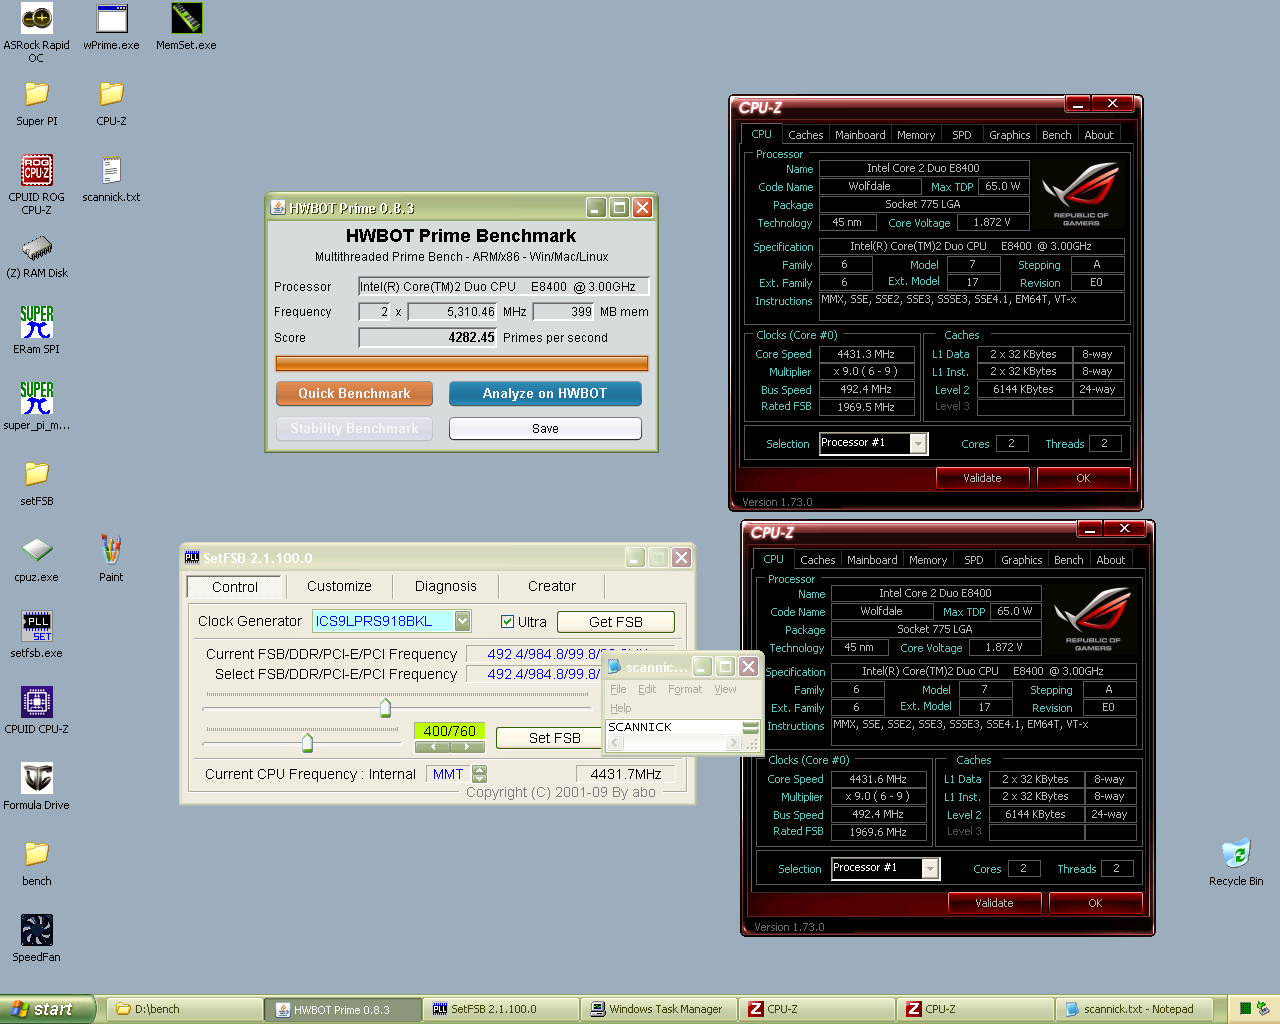Select the Paint desktop icon
This screenshot has width=1280, height=1024.
pyautogui.click(x=111, y=558)
